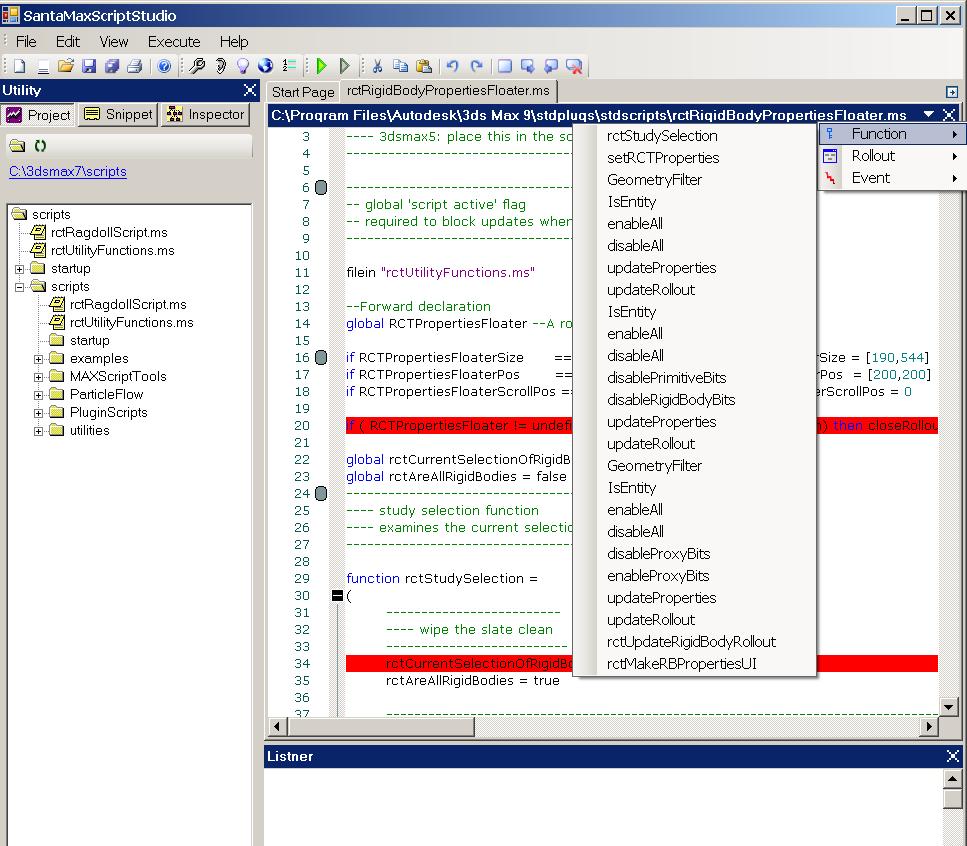Jump to the rctMakeRBPropertiesUI function

[681, 663]
